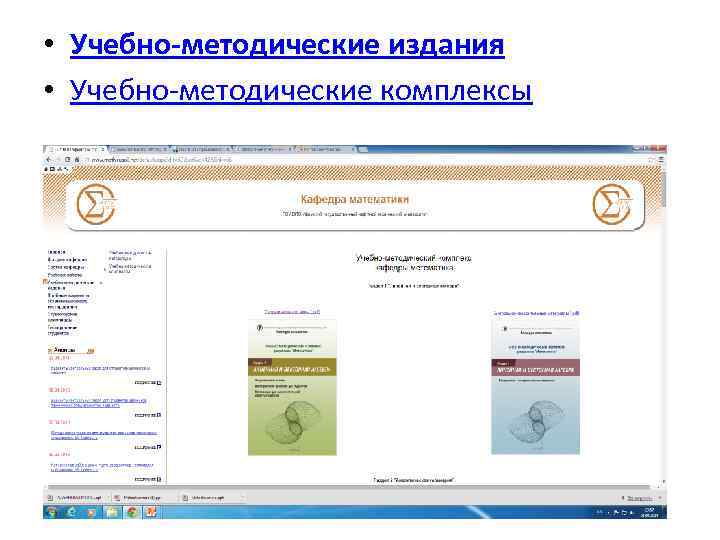This screenshot has width=720, height=540.
Task: Select the second item of the left menu
Action: point(67,259)
